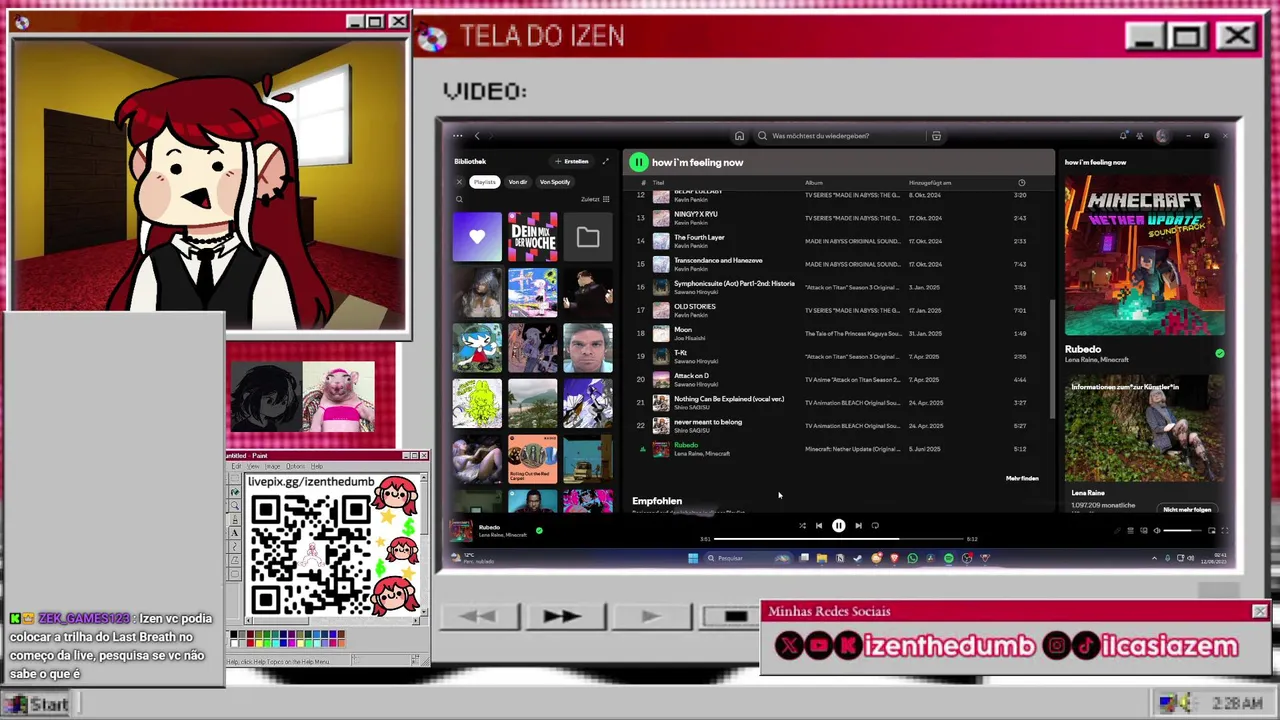This screenshot has height=720, width=1280.
Task: Mute Spotify with the speaker icon
Action: tap(1157, 530)
